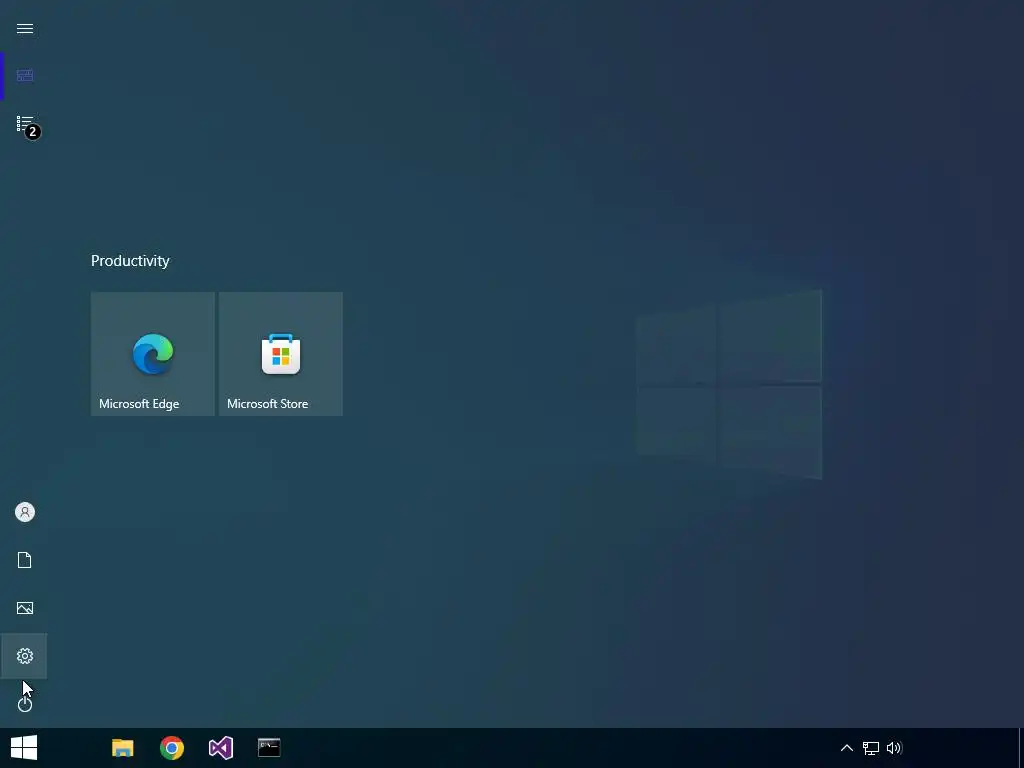Click the Show desktop strip
1024x768 pixels.
[1021, 748]
